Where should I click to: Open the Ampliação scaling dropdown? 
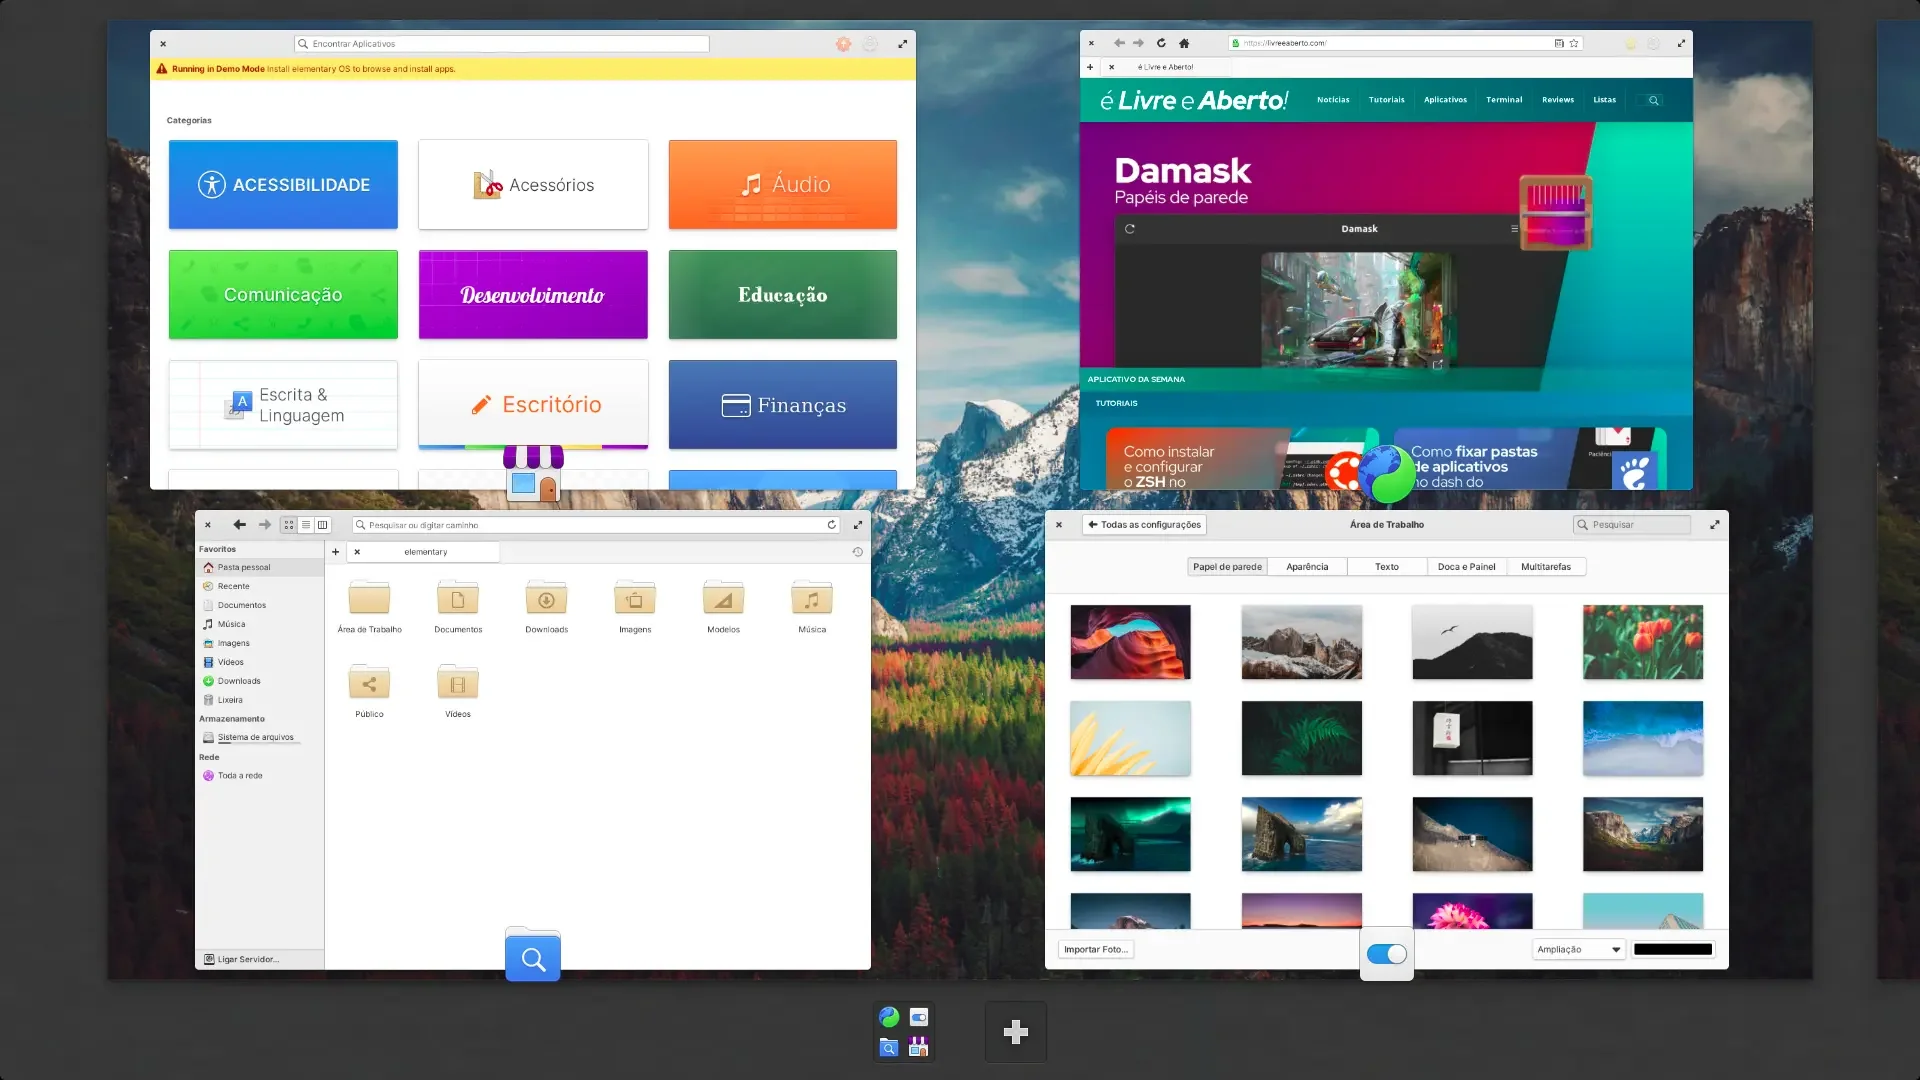click(x=1579, y=949)
